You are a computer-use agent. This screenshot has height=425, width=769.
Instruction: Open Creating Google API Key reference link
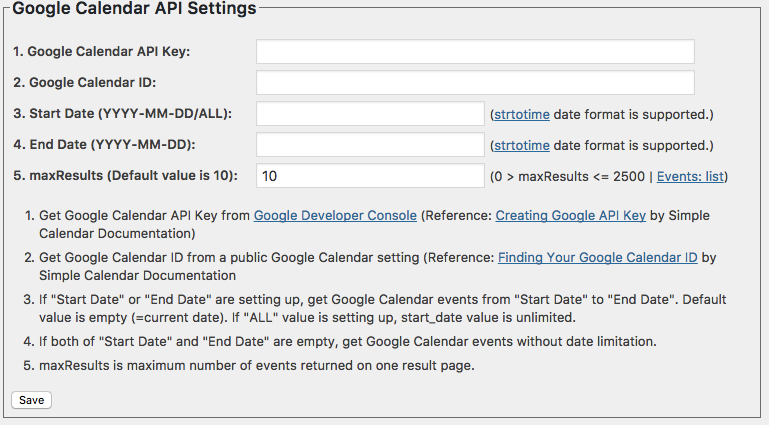point(570,215)
